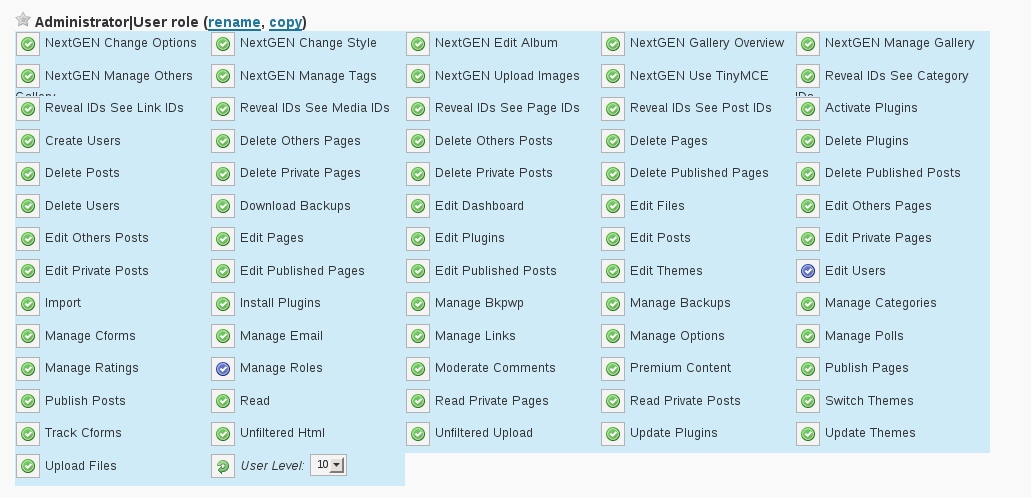Screen dimensions: 1031x498
Task: Click the star icon beside Administrator role
Action: (23, 20)
